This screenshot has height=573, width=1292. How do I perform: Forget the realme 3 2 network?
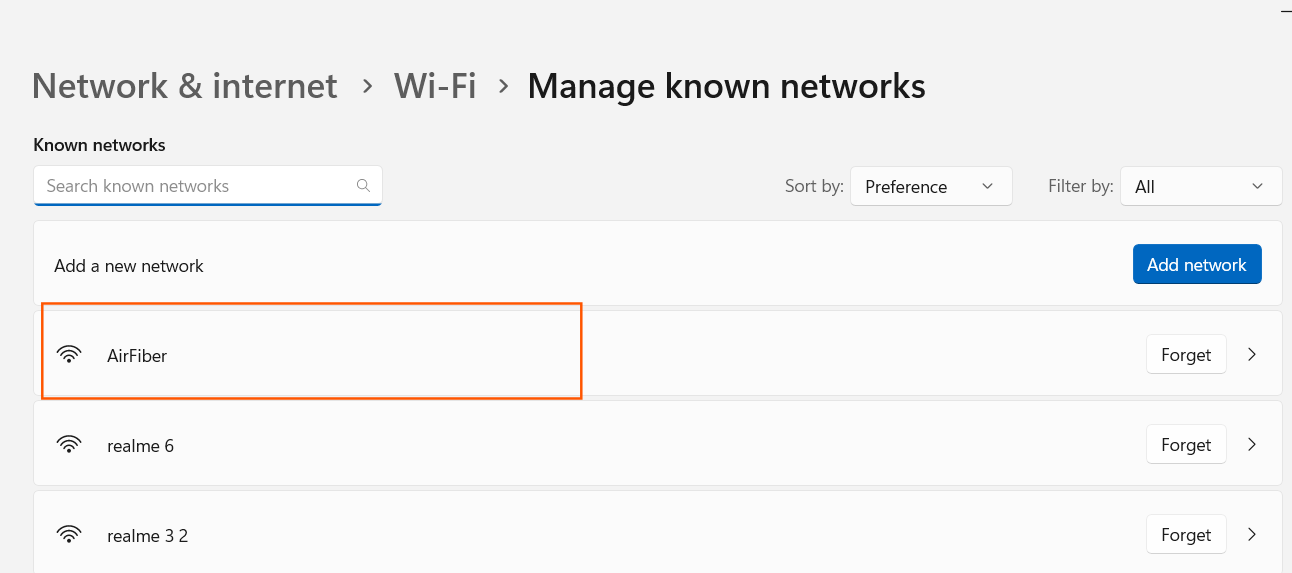pos(1186,534)
